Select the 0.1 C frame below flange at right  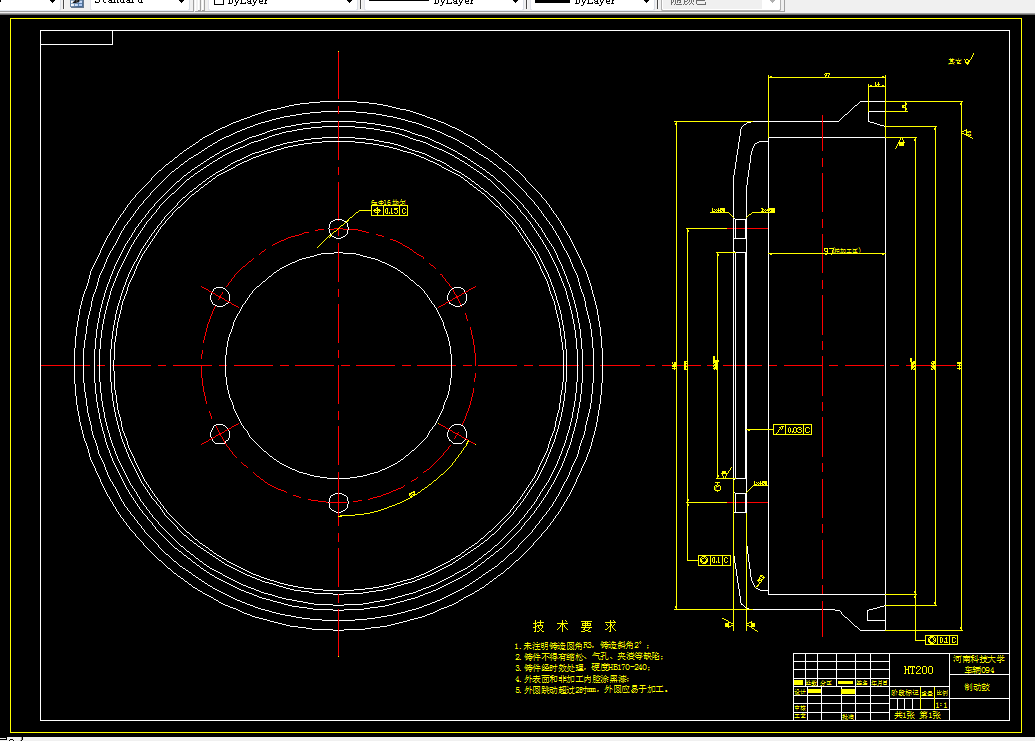pyautogui.click(x=942, y=640)
